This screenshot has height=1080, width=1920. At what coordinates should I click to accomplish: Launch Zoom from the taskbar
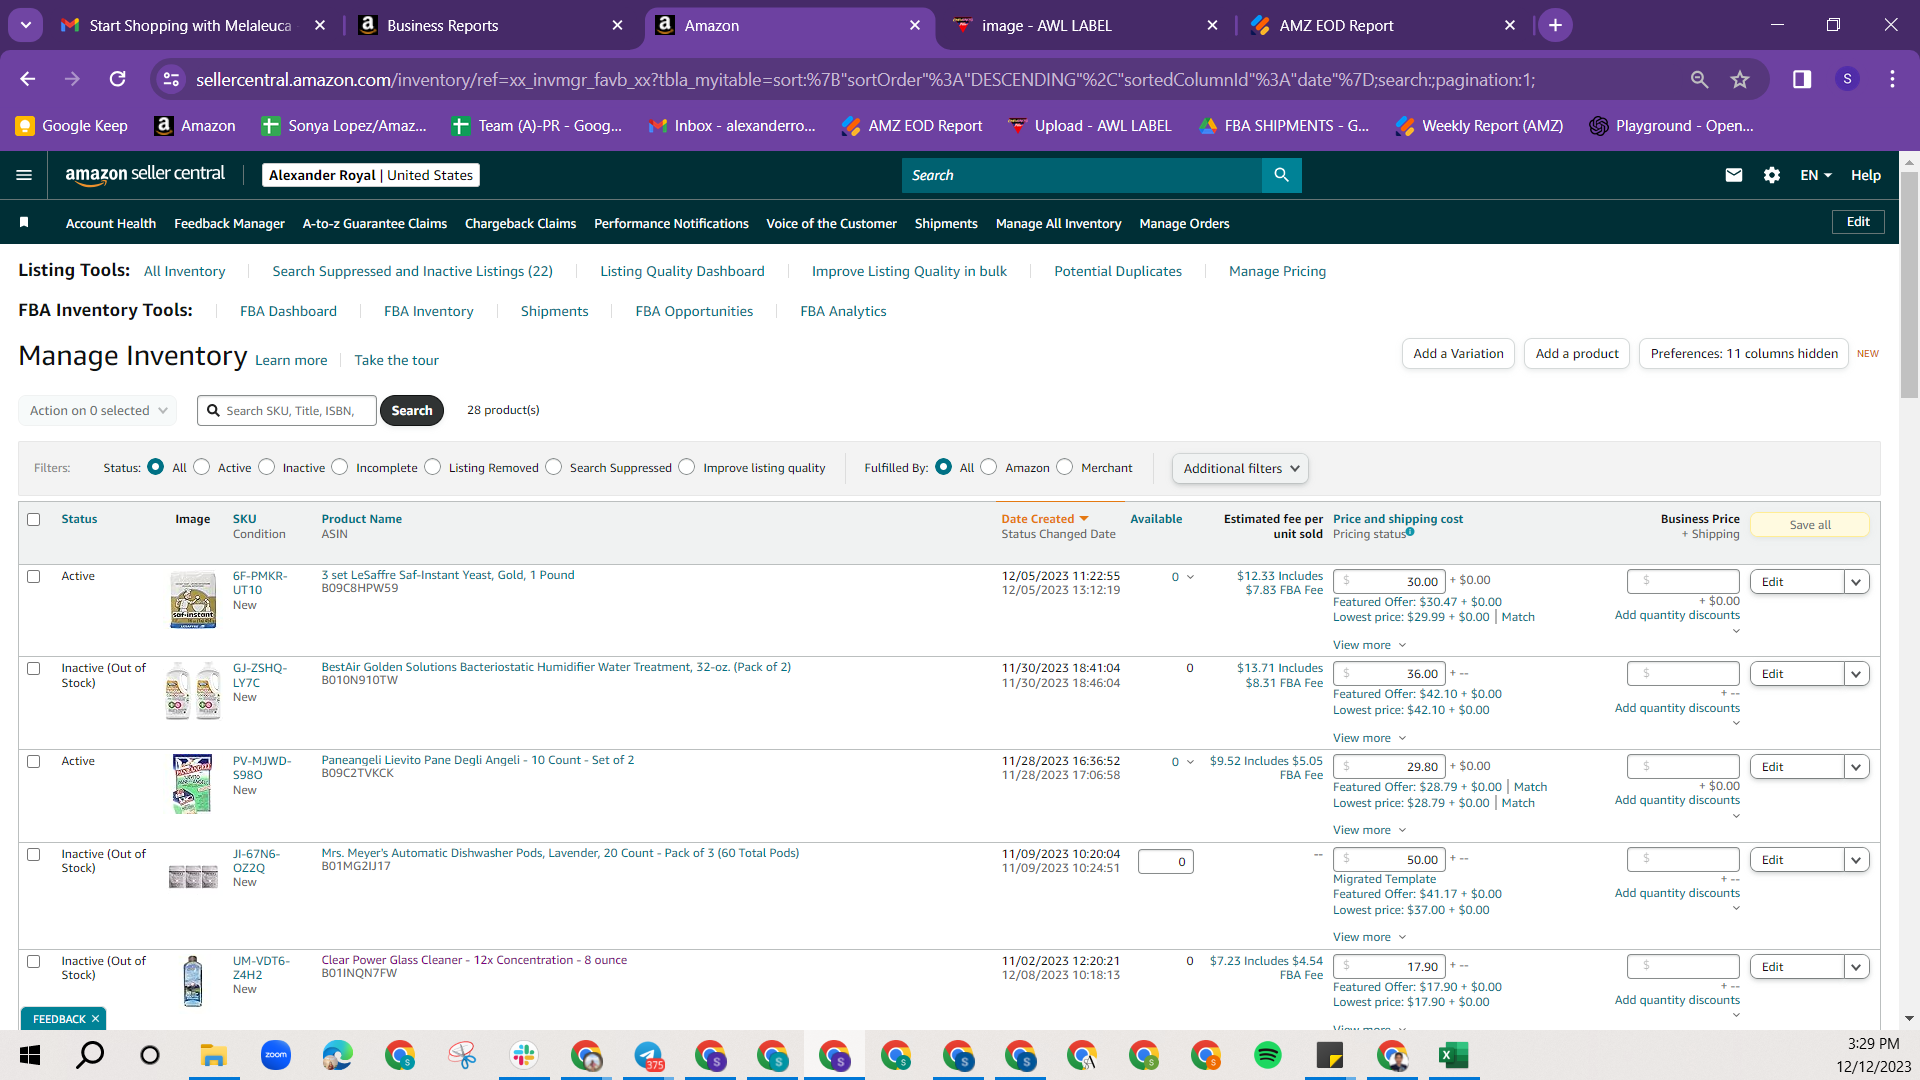[x=275, y=1055]
